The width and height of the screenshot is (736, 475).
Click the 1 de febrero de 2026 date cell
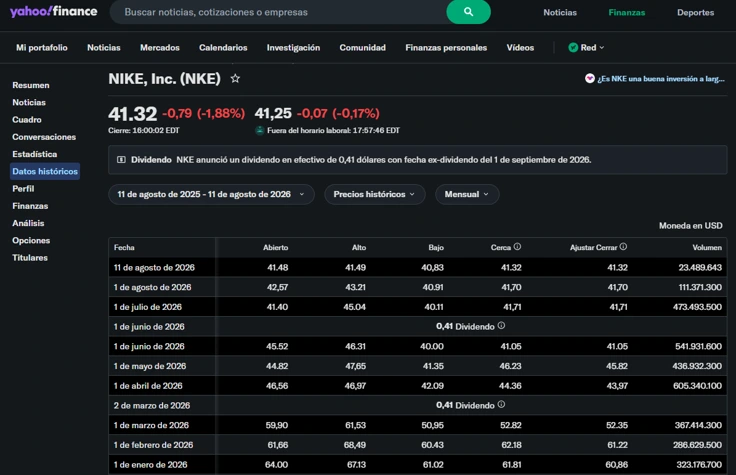153,445
